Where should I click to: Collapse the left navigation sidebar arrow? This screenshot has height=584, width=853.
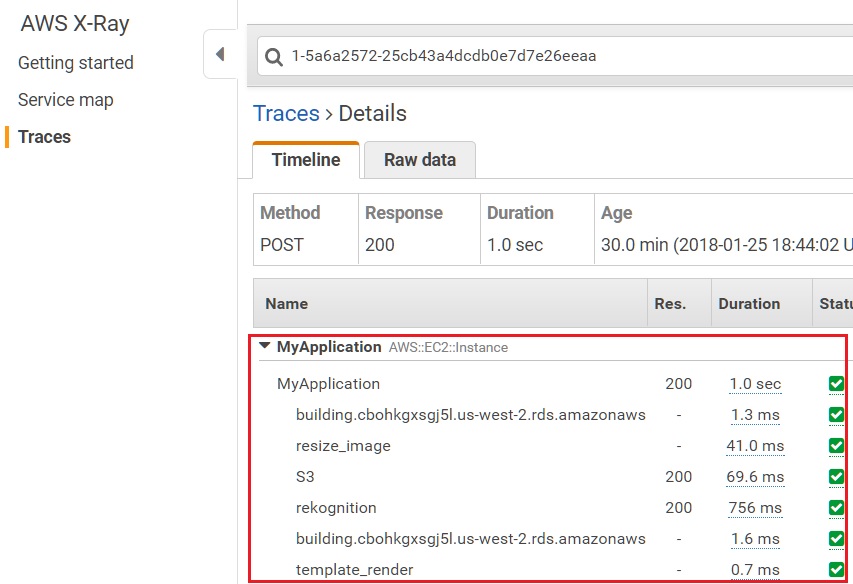click(220, 54)
